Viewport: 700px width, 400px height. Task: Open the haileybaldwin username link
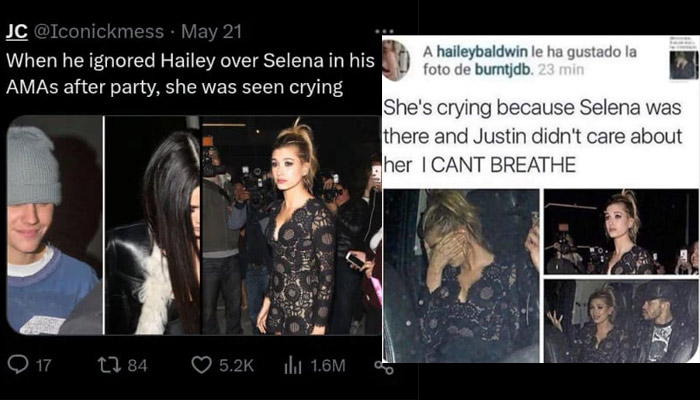[483, 52]
